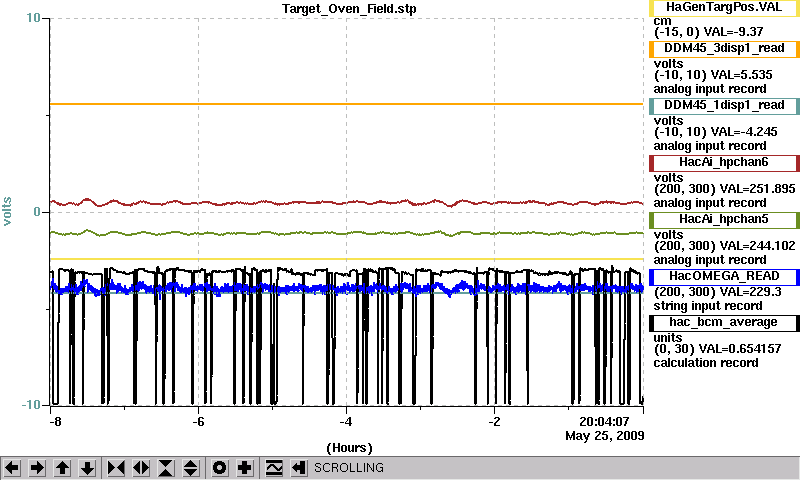Click the -4 x-axis tick label

346,422
